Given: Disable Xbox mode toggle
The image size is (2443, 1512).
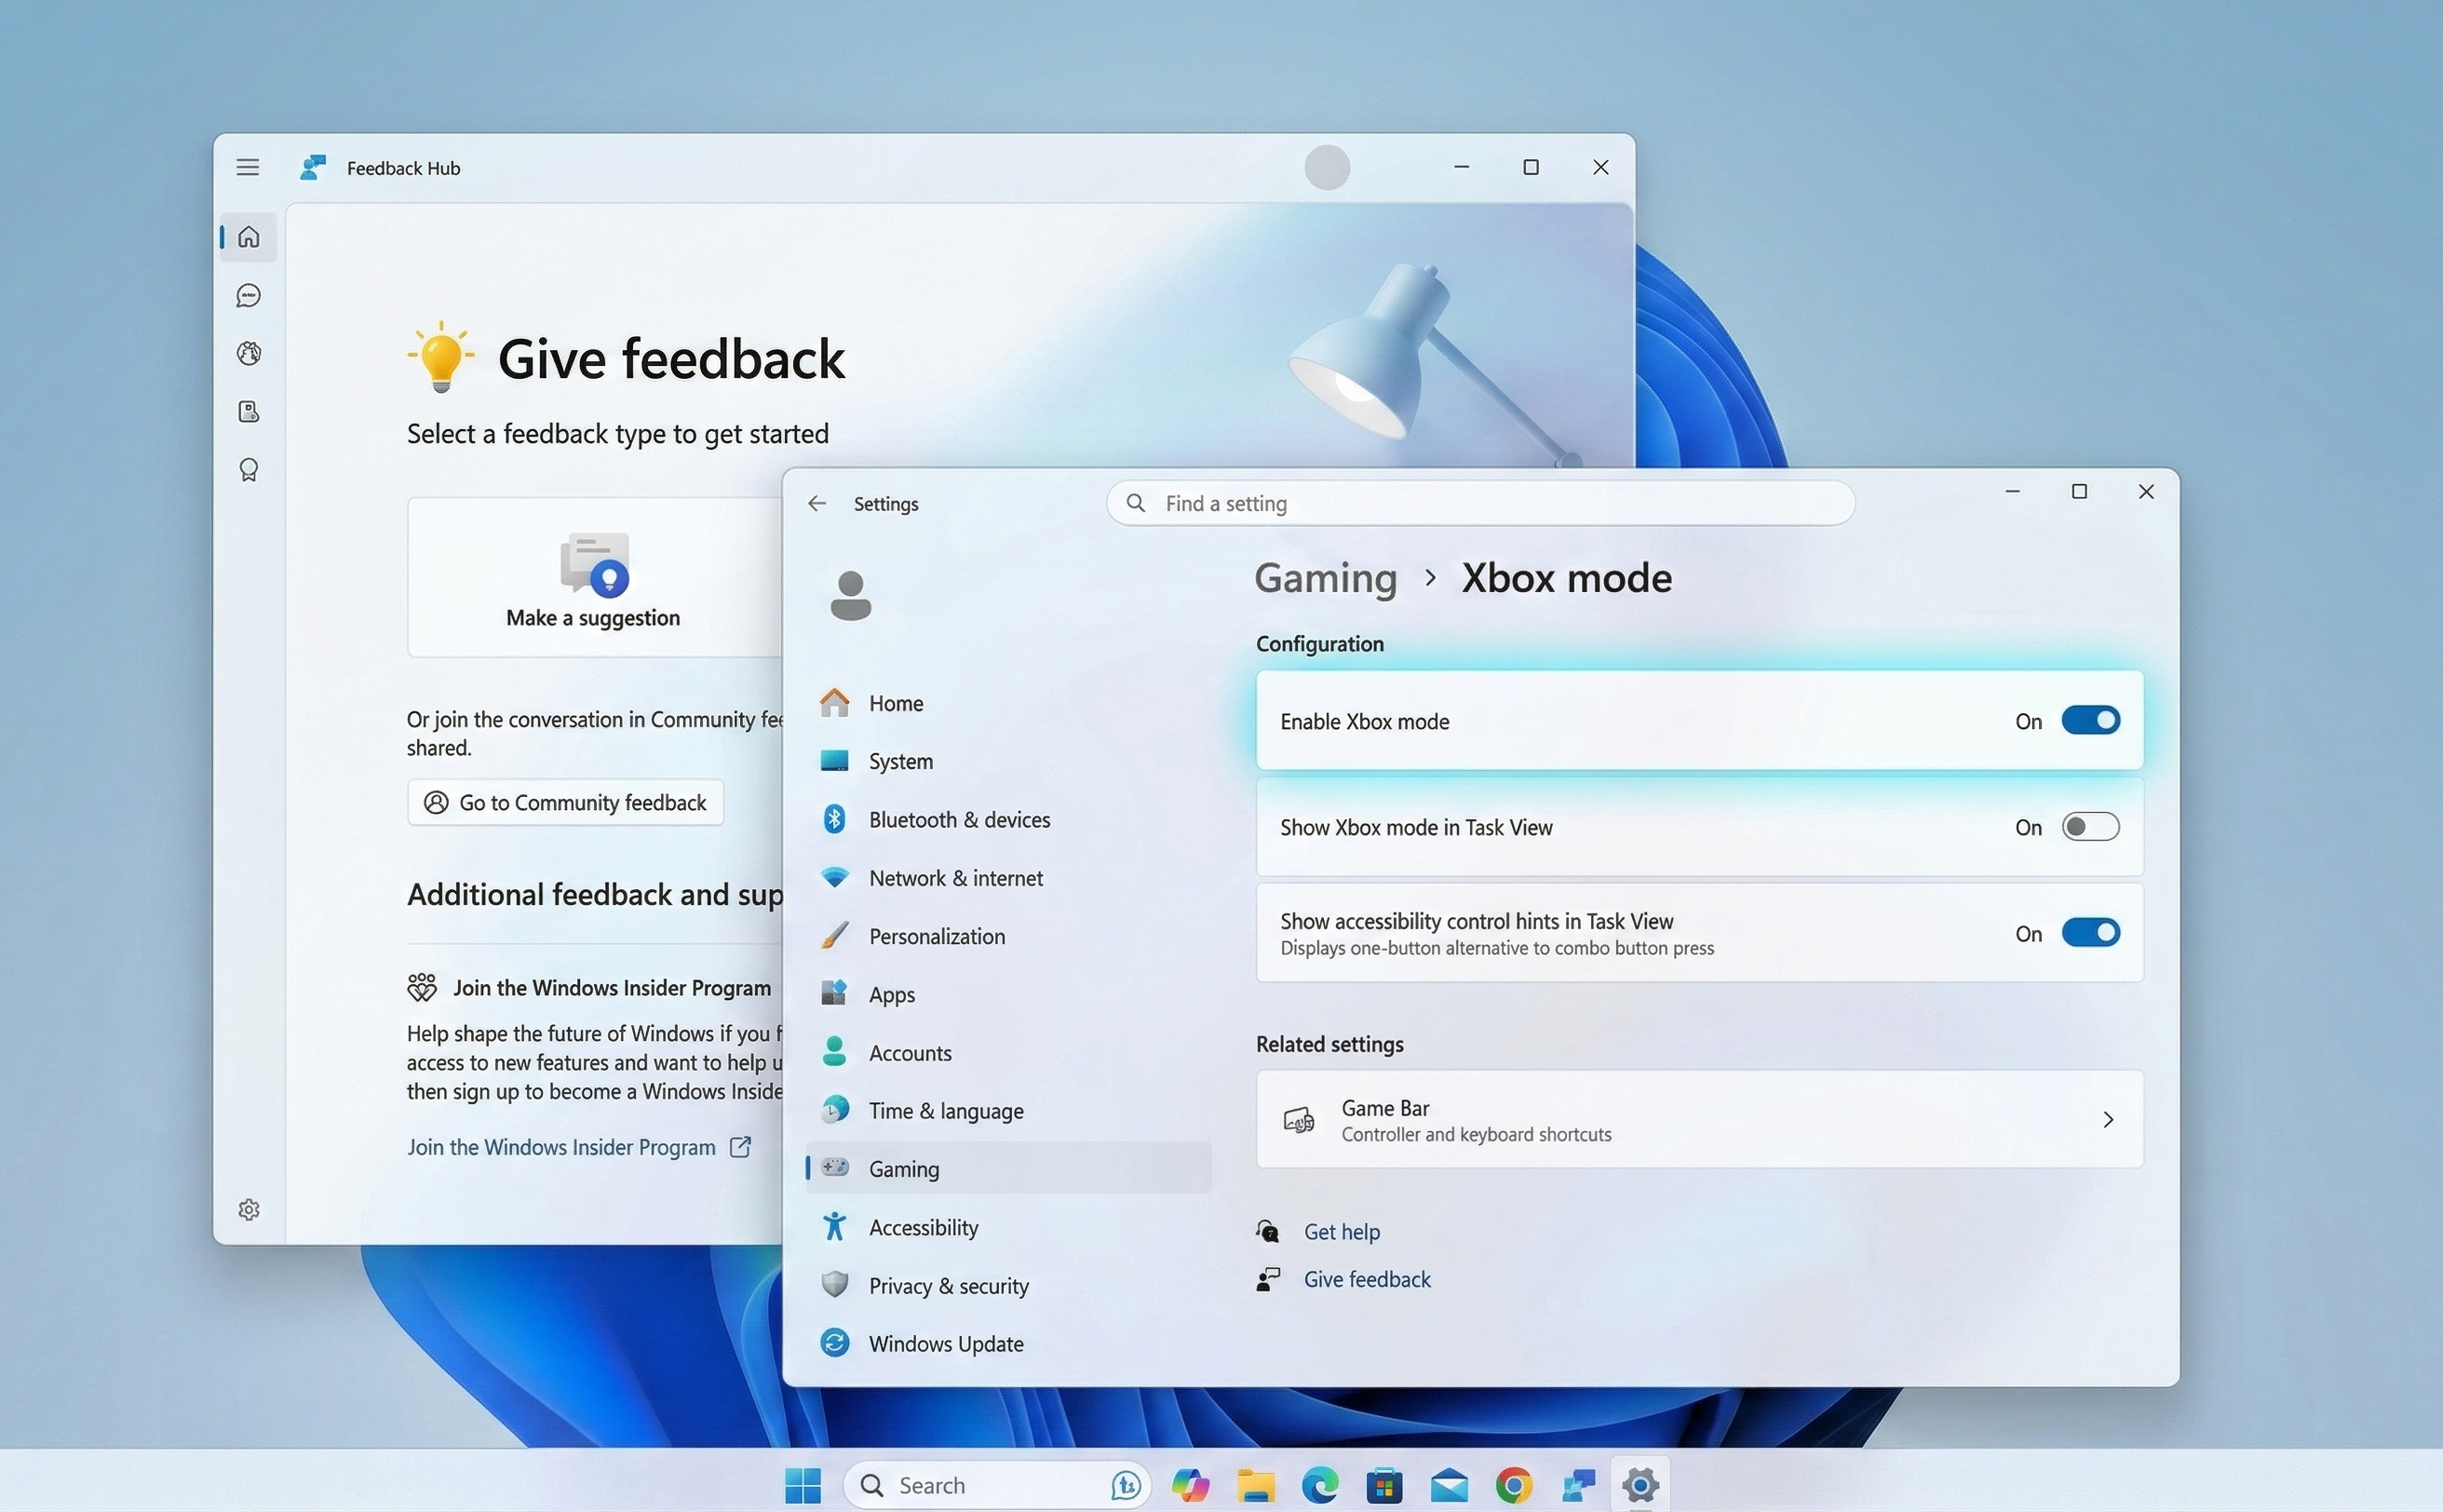Looking at the screenshot, I should pyautogui.click(x=2091, y=720).
